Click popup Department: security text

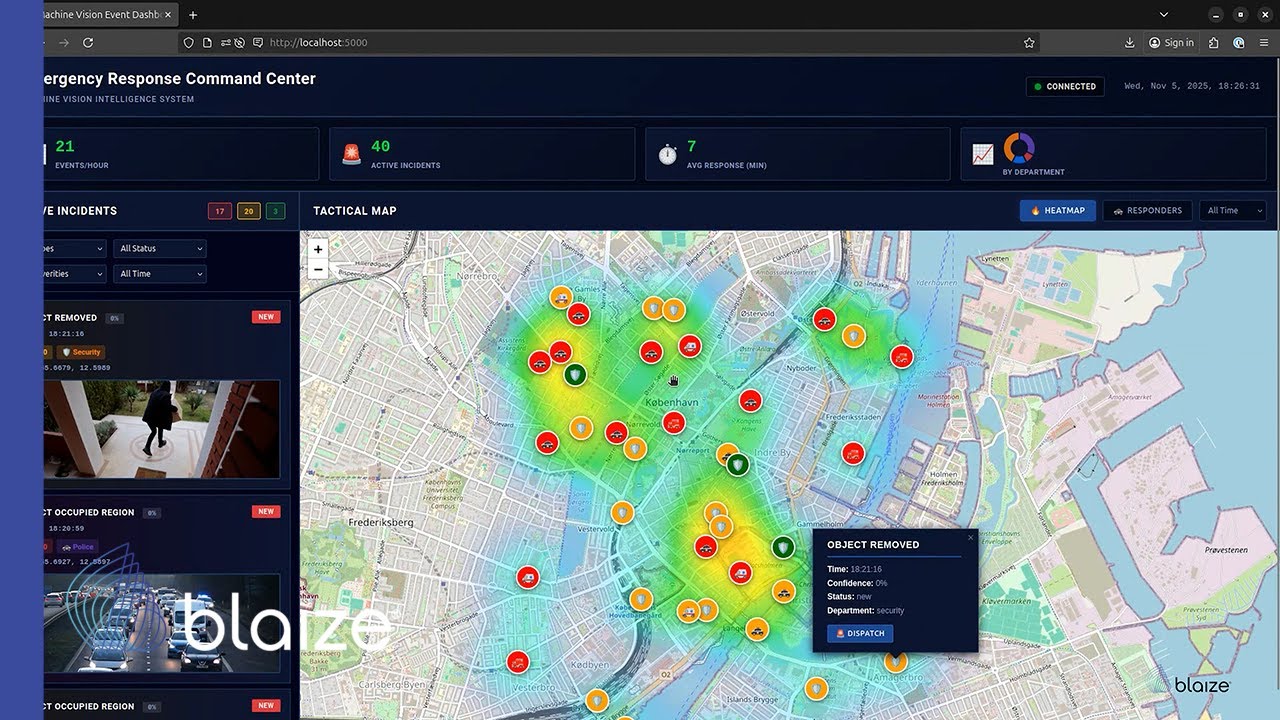point(865,610)
